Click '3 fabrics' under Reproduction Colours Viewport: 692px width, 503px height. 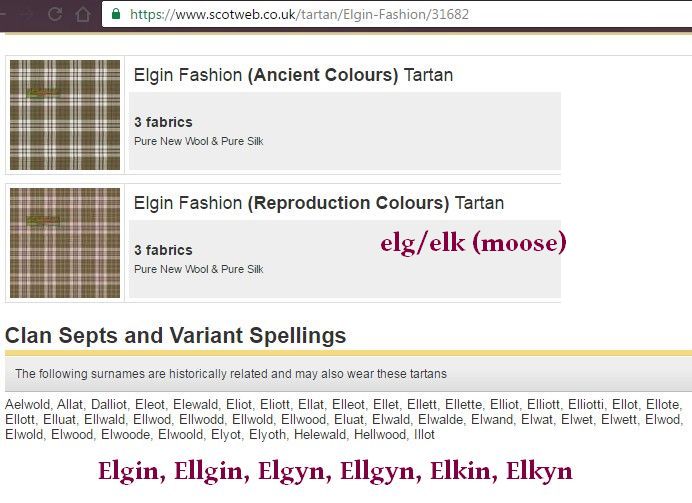pyautogui.click(x=163, y=250)
